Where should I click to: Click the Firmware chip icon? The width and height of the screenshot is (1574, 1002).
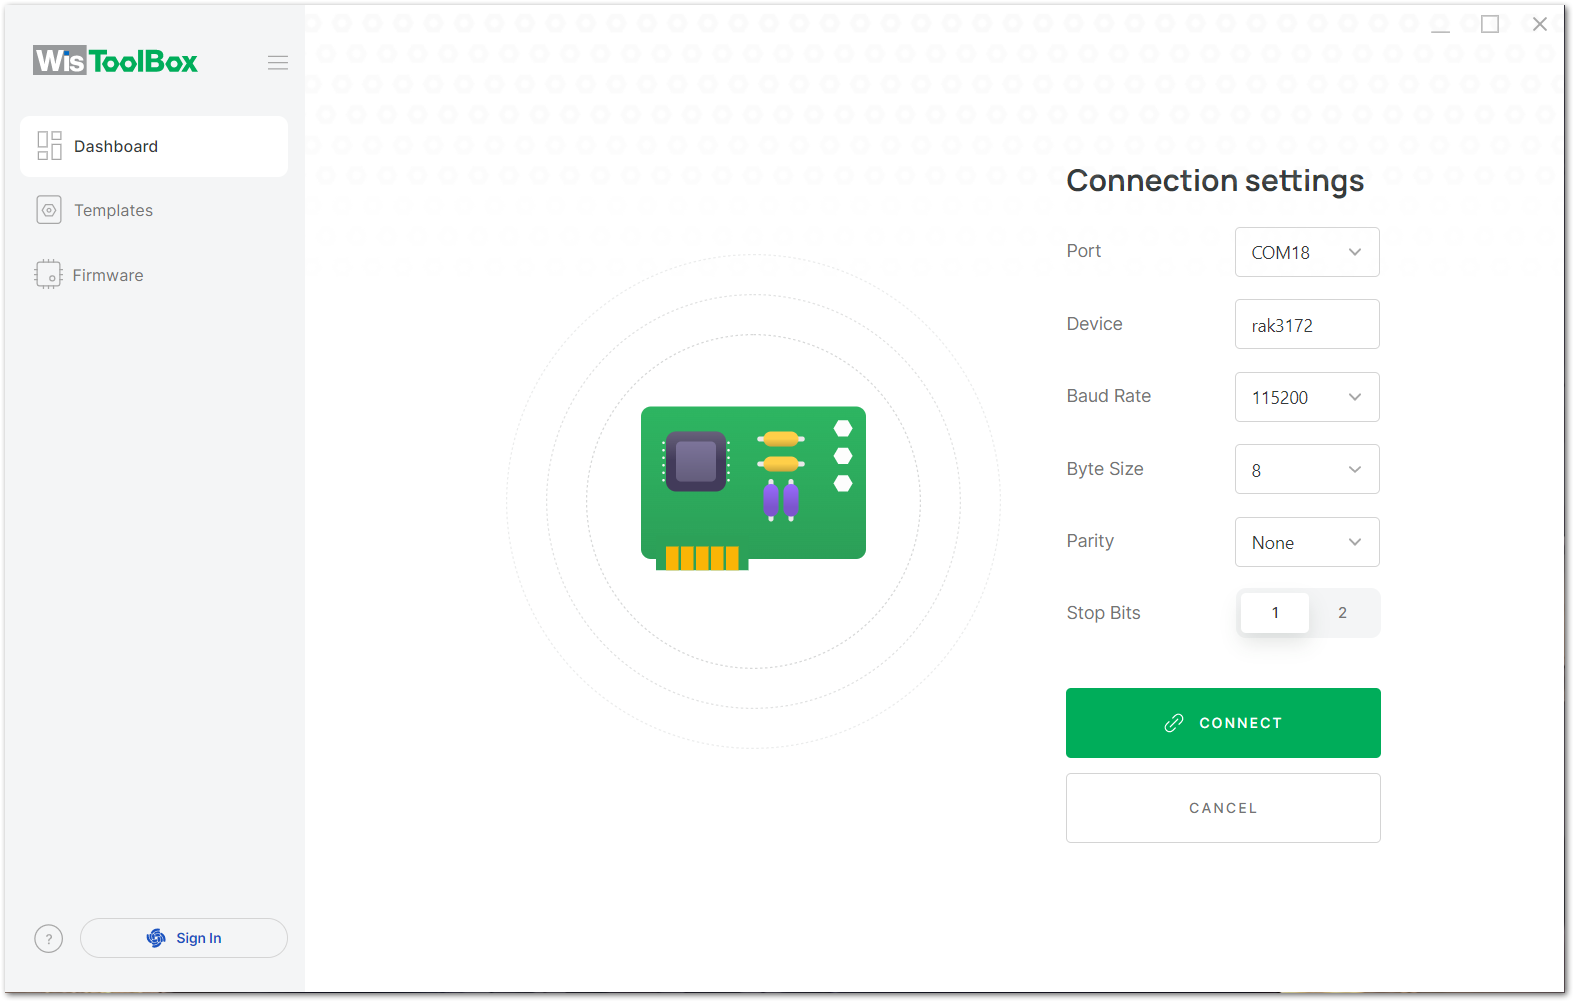pos(48,274)
